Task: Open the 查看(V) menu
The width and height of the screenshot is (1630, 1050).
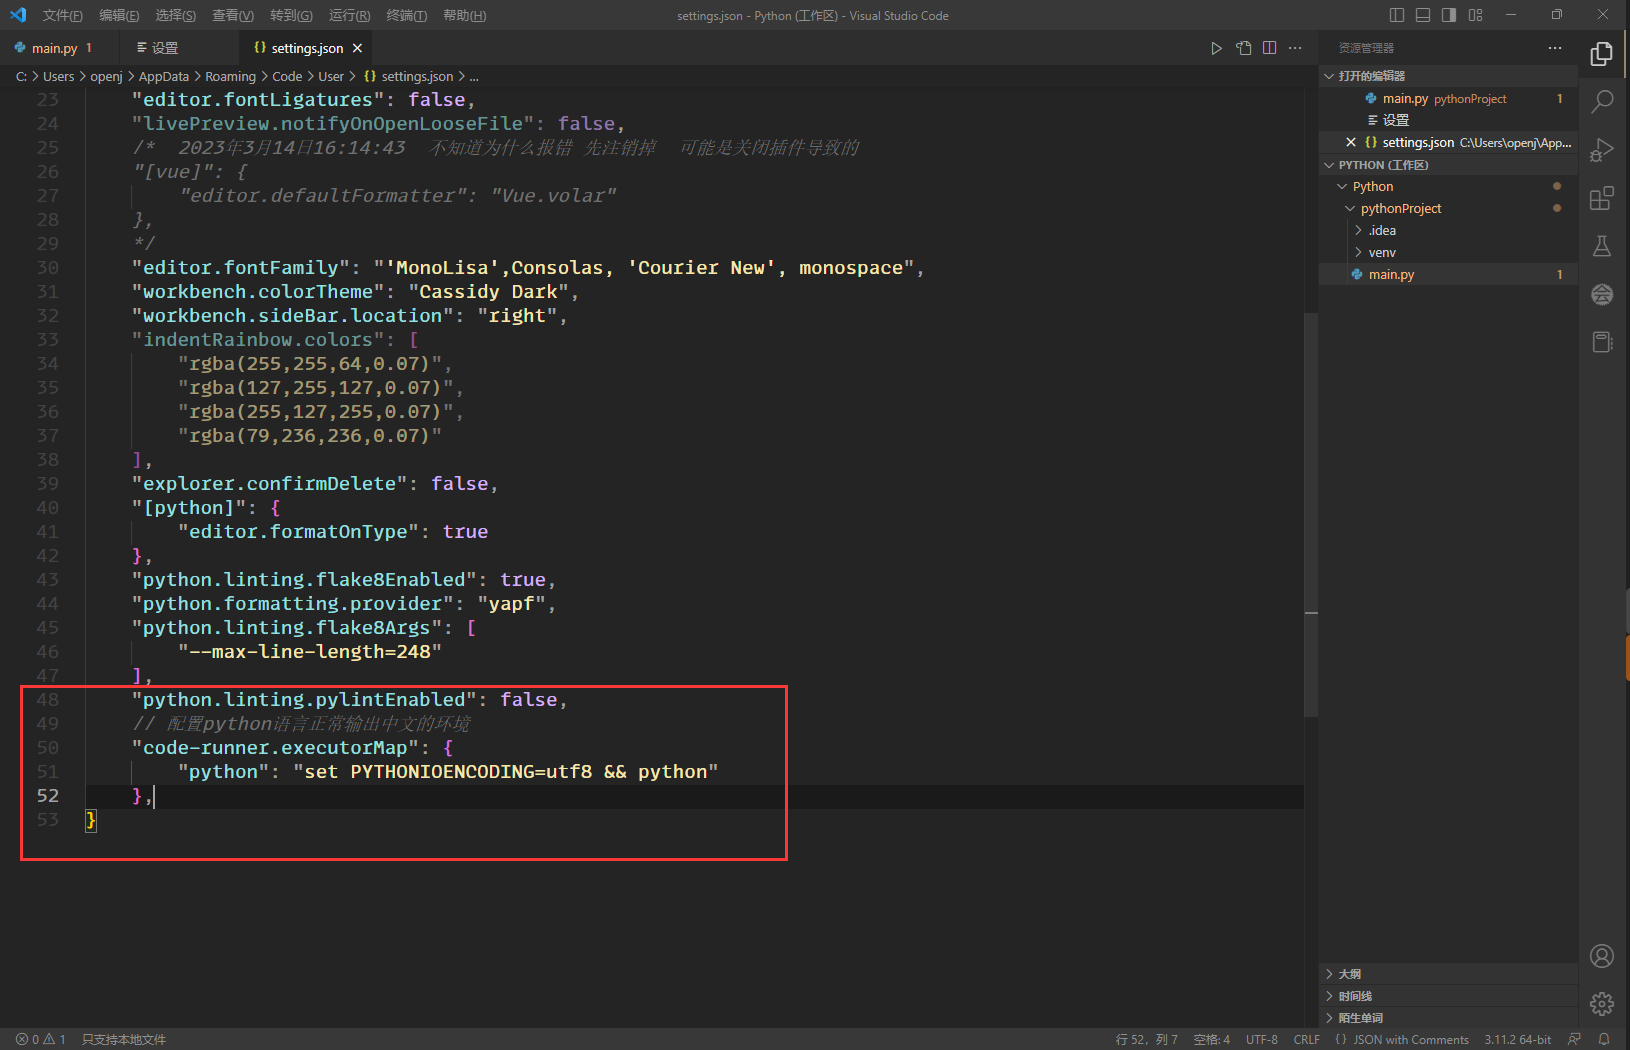Action: (233, 15)
